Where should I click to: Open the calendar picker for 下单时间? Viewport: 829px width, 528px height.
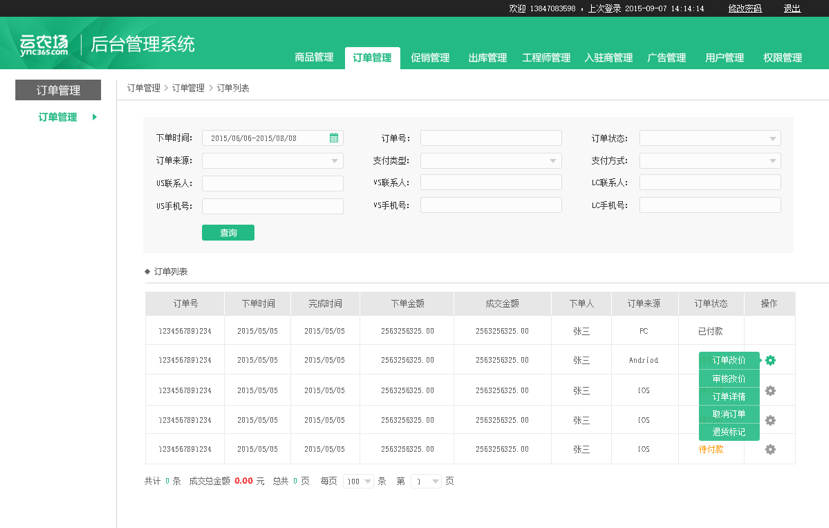click(334, 138)
